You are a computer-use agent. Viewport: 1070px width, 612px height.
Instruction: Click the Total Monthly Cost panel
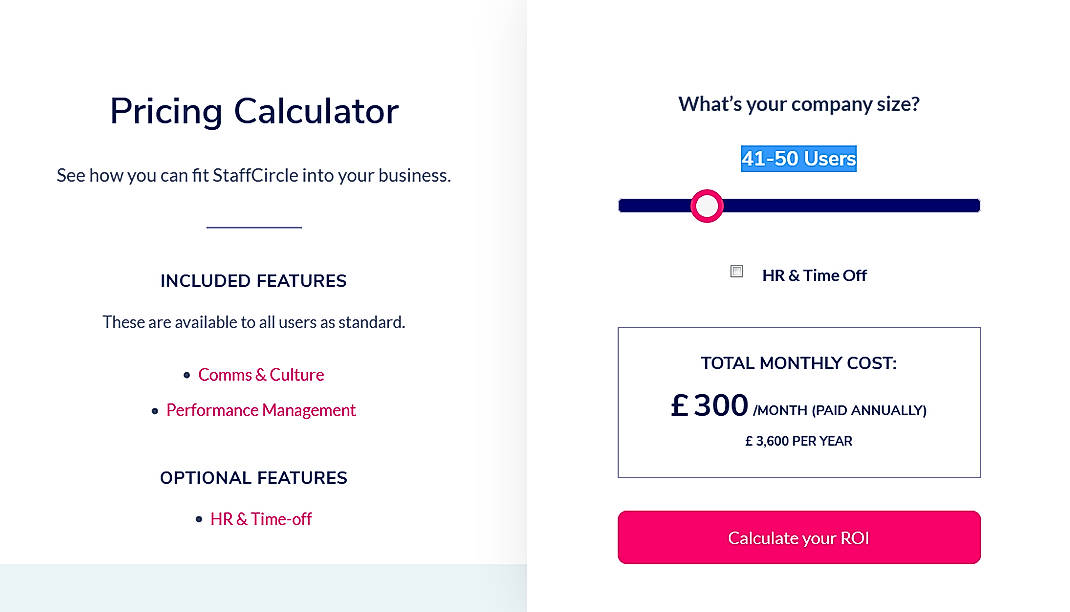pos(798,401)
